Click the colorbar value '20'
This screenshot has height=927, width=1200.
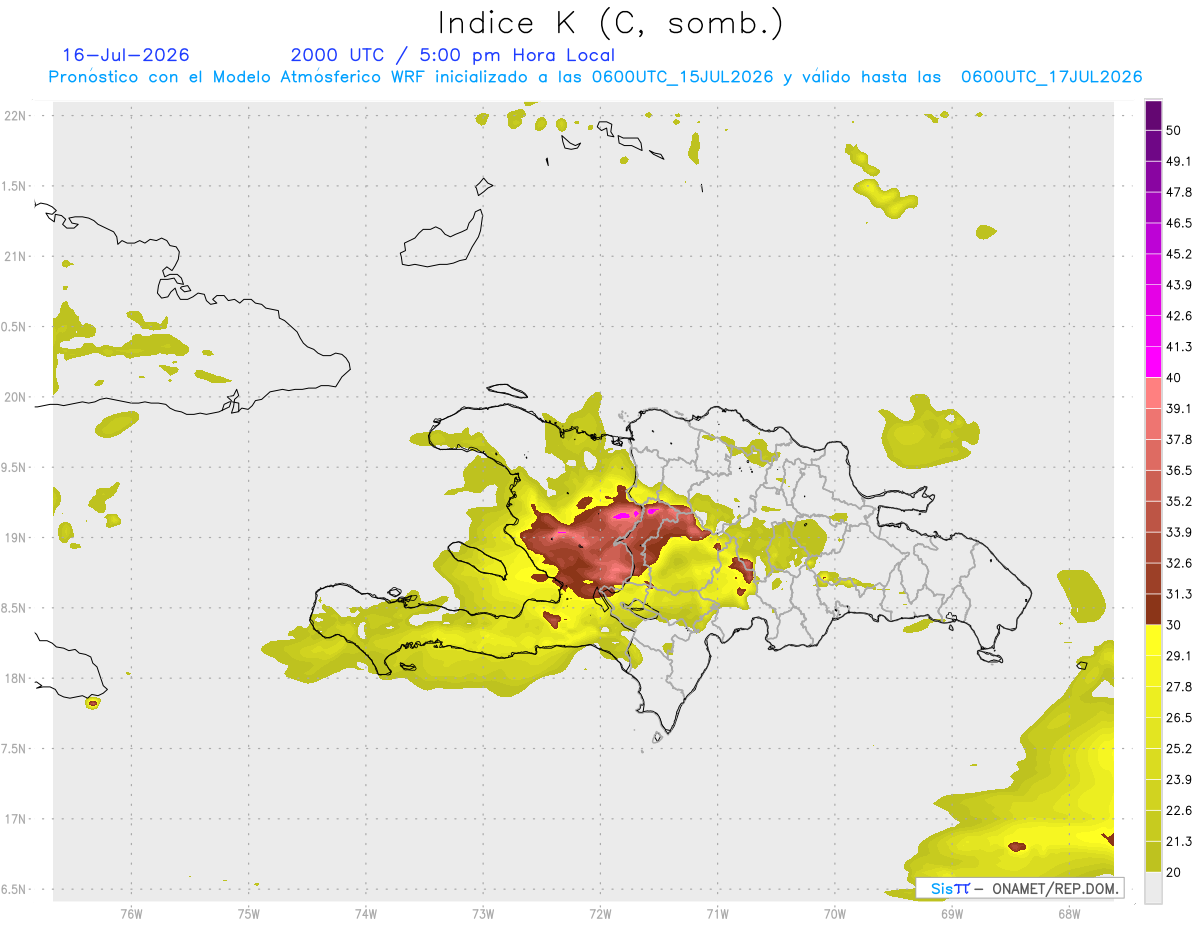1176,872
